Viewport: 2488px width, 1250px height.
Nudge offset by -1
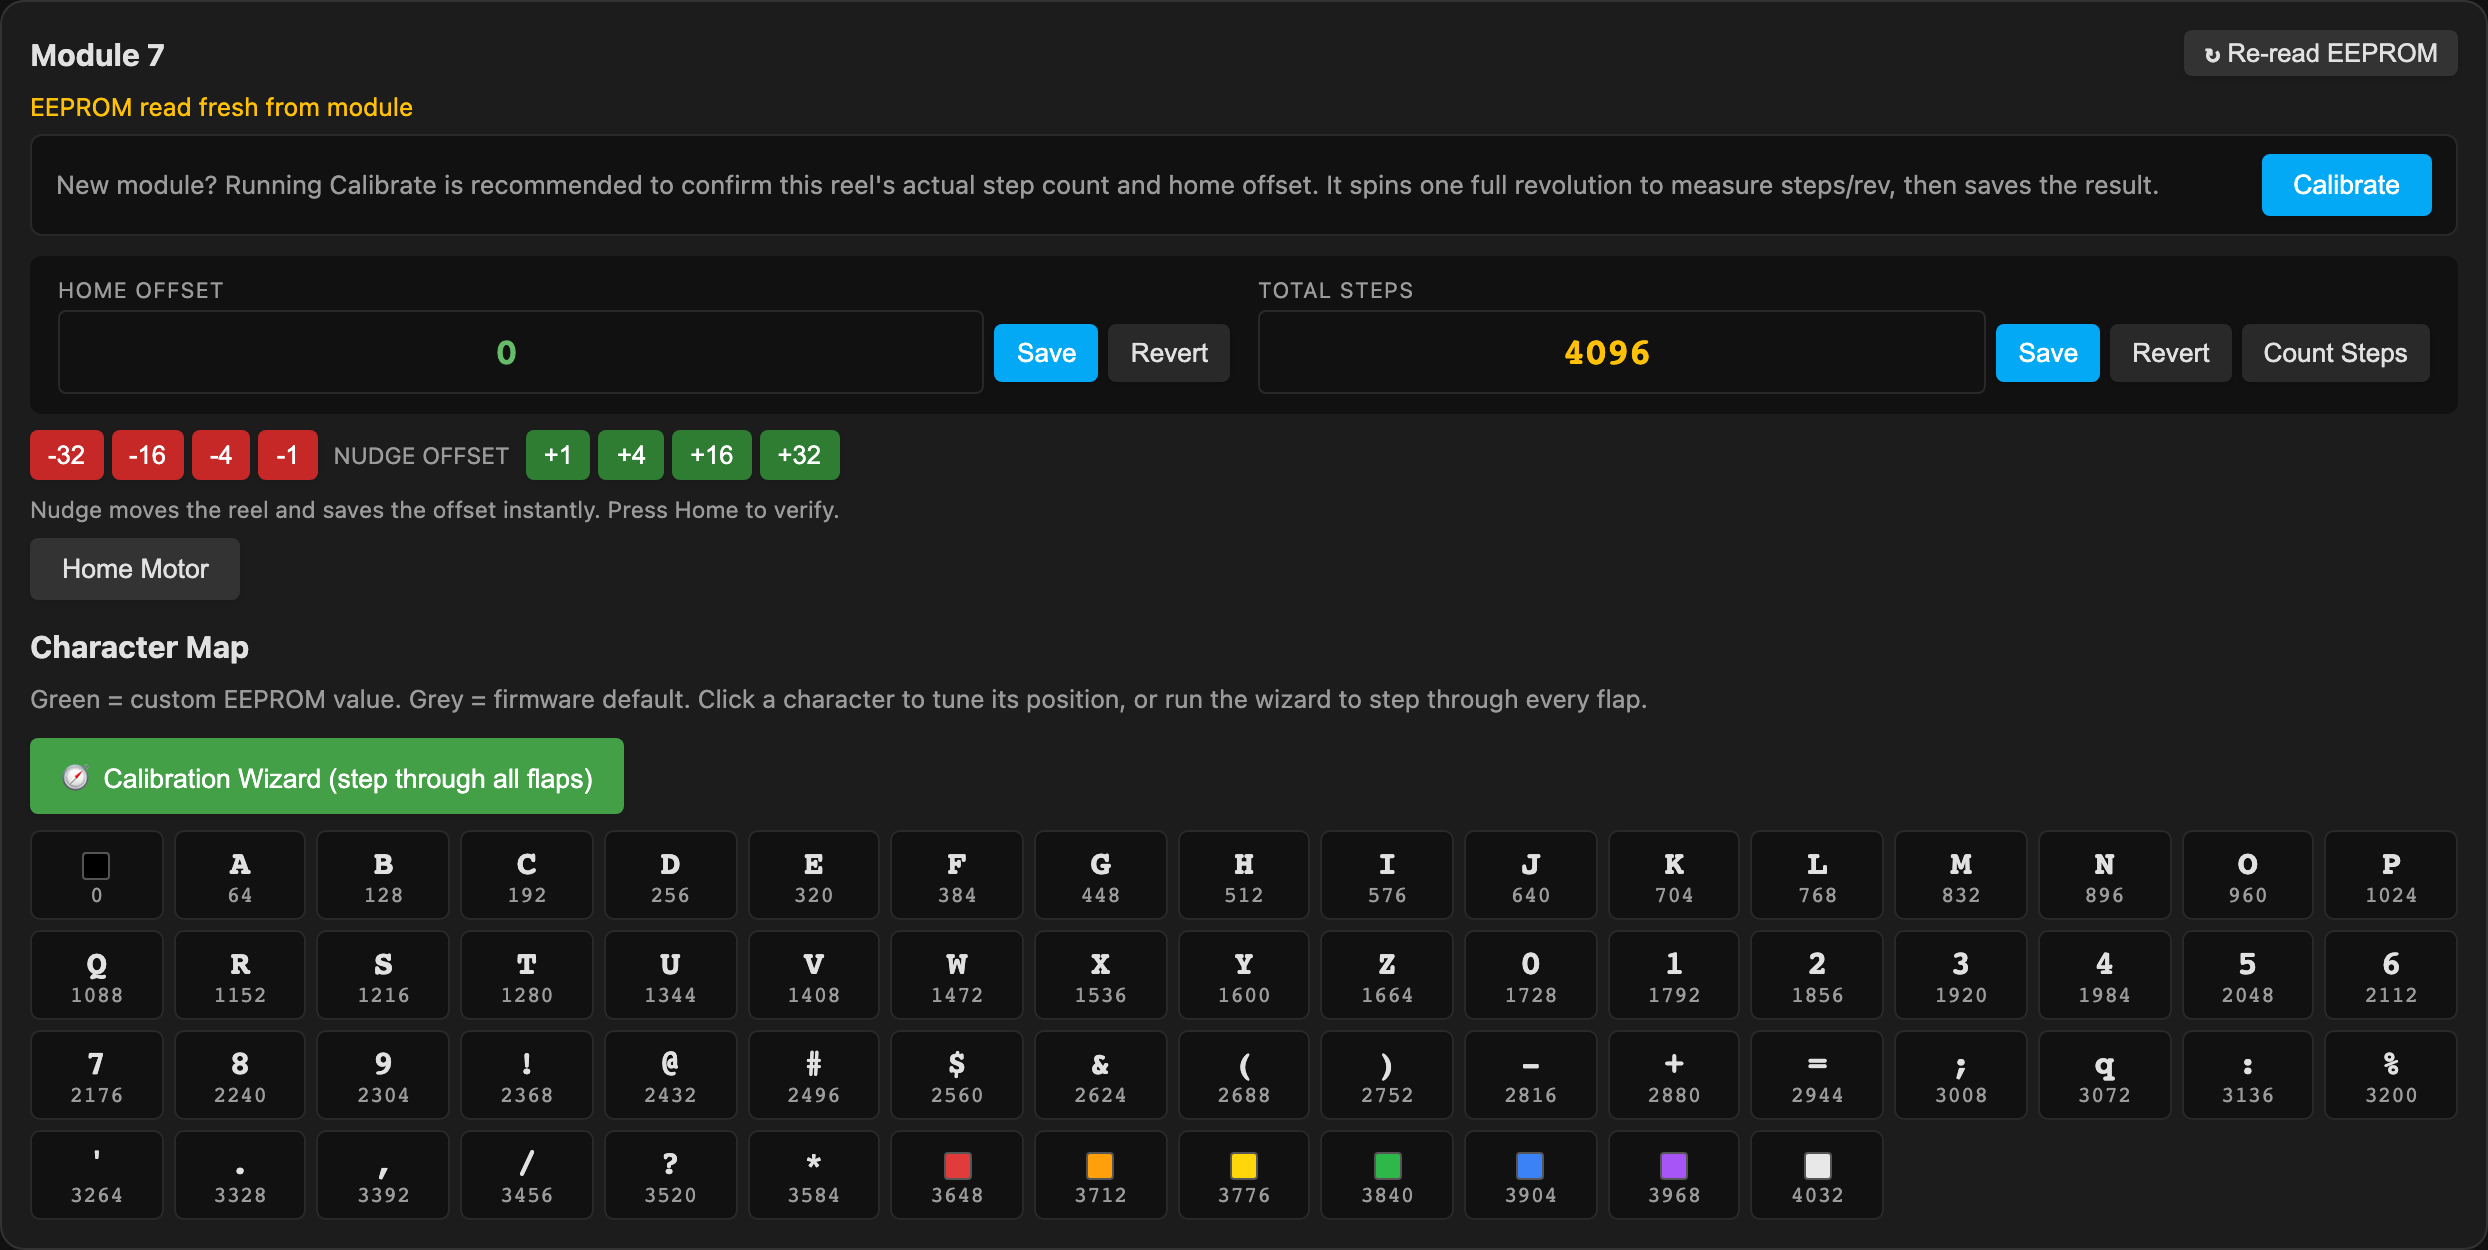tap(288, 455)
